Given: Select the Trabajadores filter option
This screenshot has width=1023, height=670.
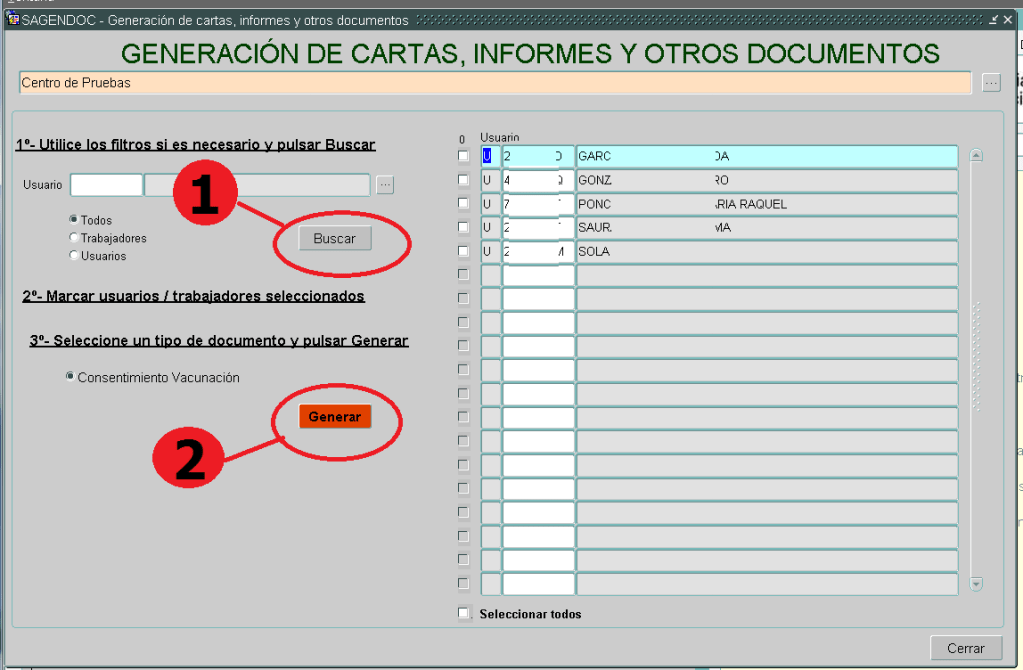Looking at the screenshot, I should point(73,238).
